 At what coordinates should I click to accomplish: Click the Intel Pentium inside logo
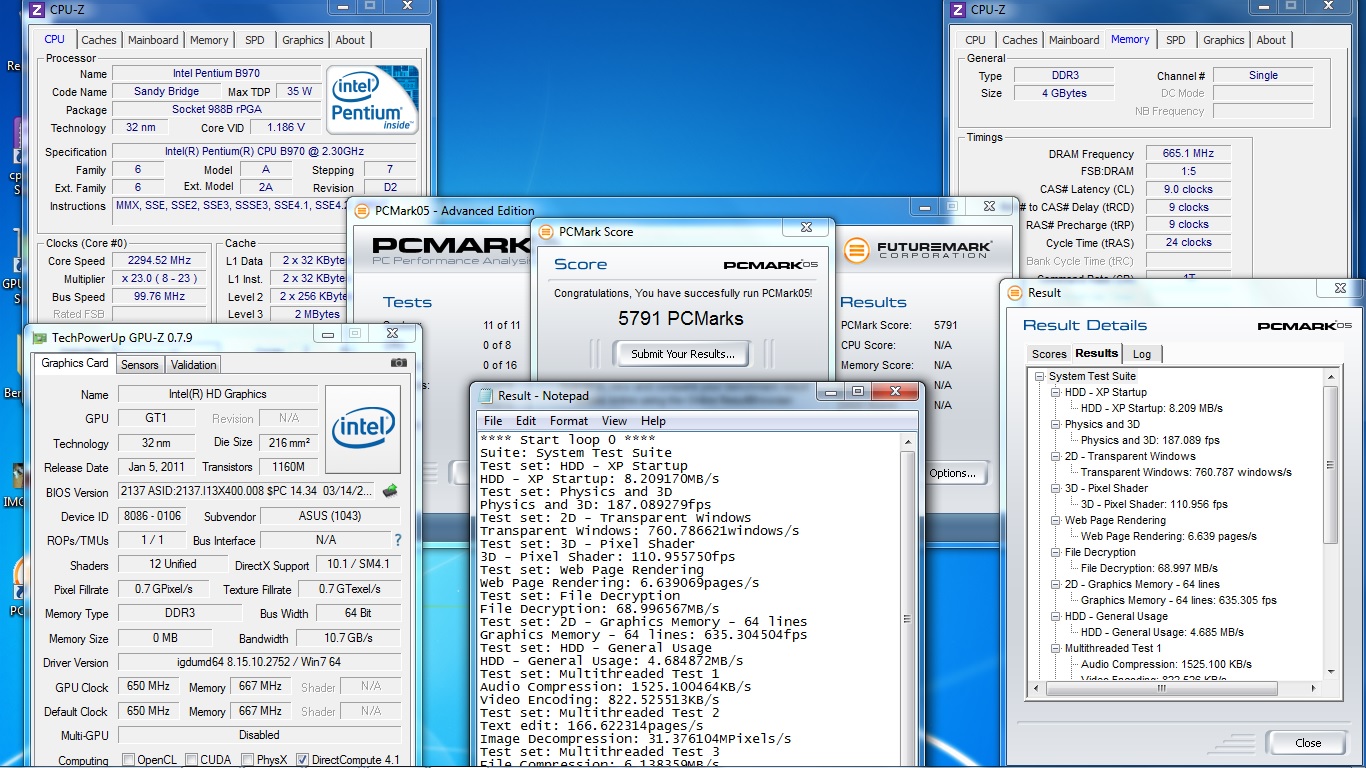(x=372, y=100)
